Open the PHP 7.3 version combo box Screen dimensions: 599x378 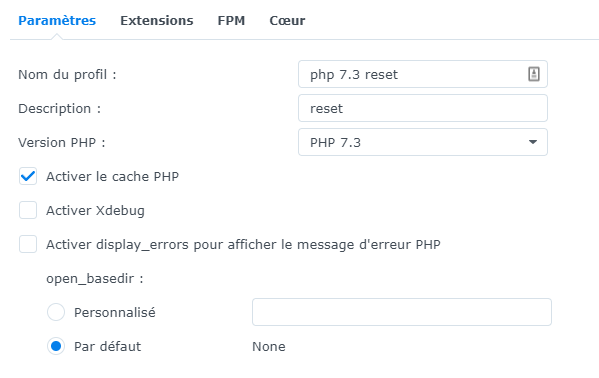click(x=423, y=142)
